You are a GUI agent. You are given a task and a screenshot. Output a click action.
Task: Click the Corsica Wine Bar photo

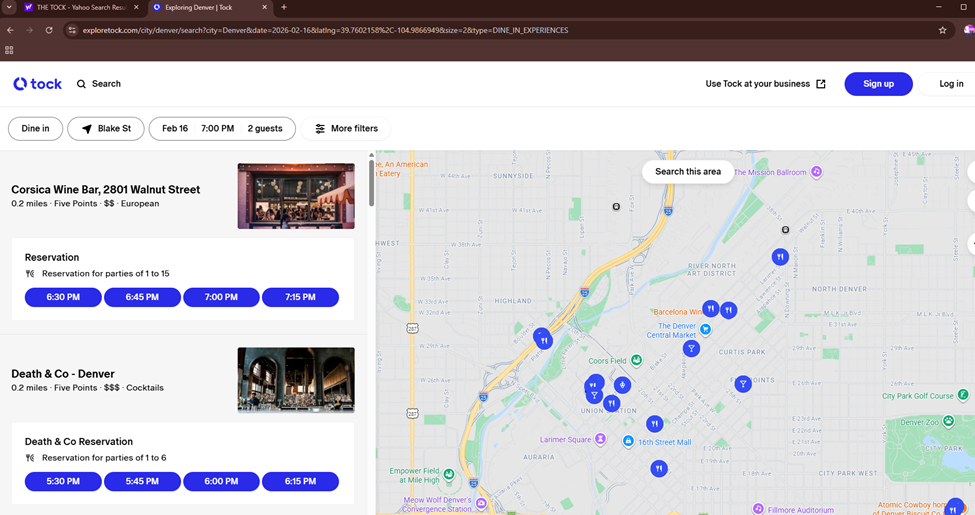pyautogui.click(x=296, y=196)
